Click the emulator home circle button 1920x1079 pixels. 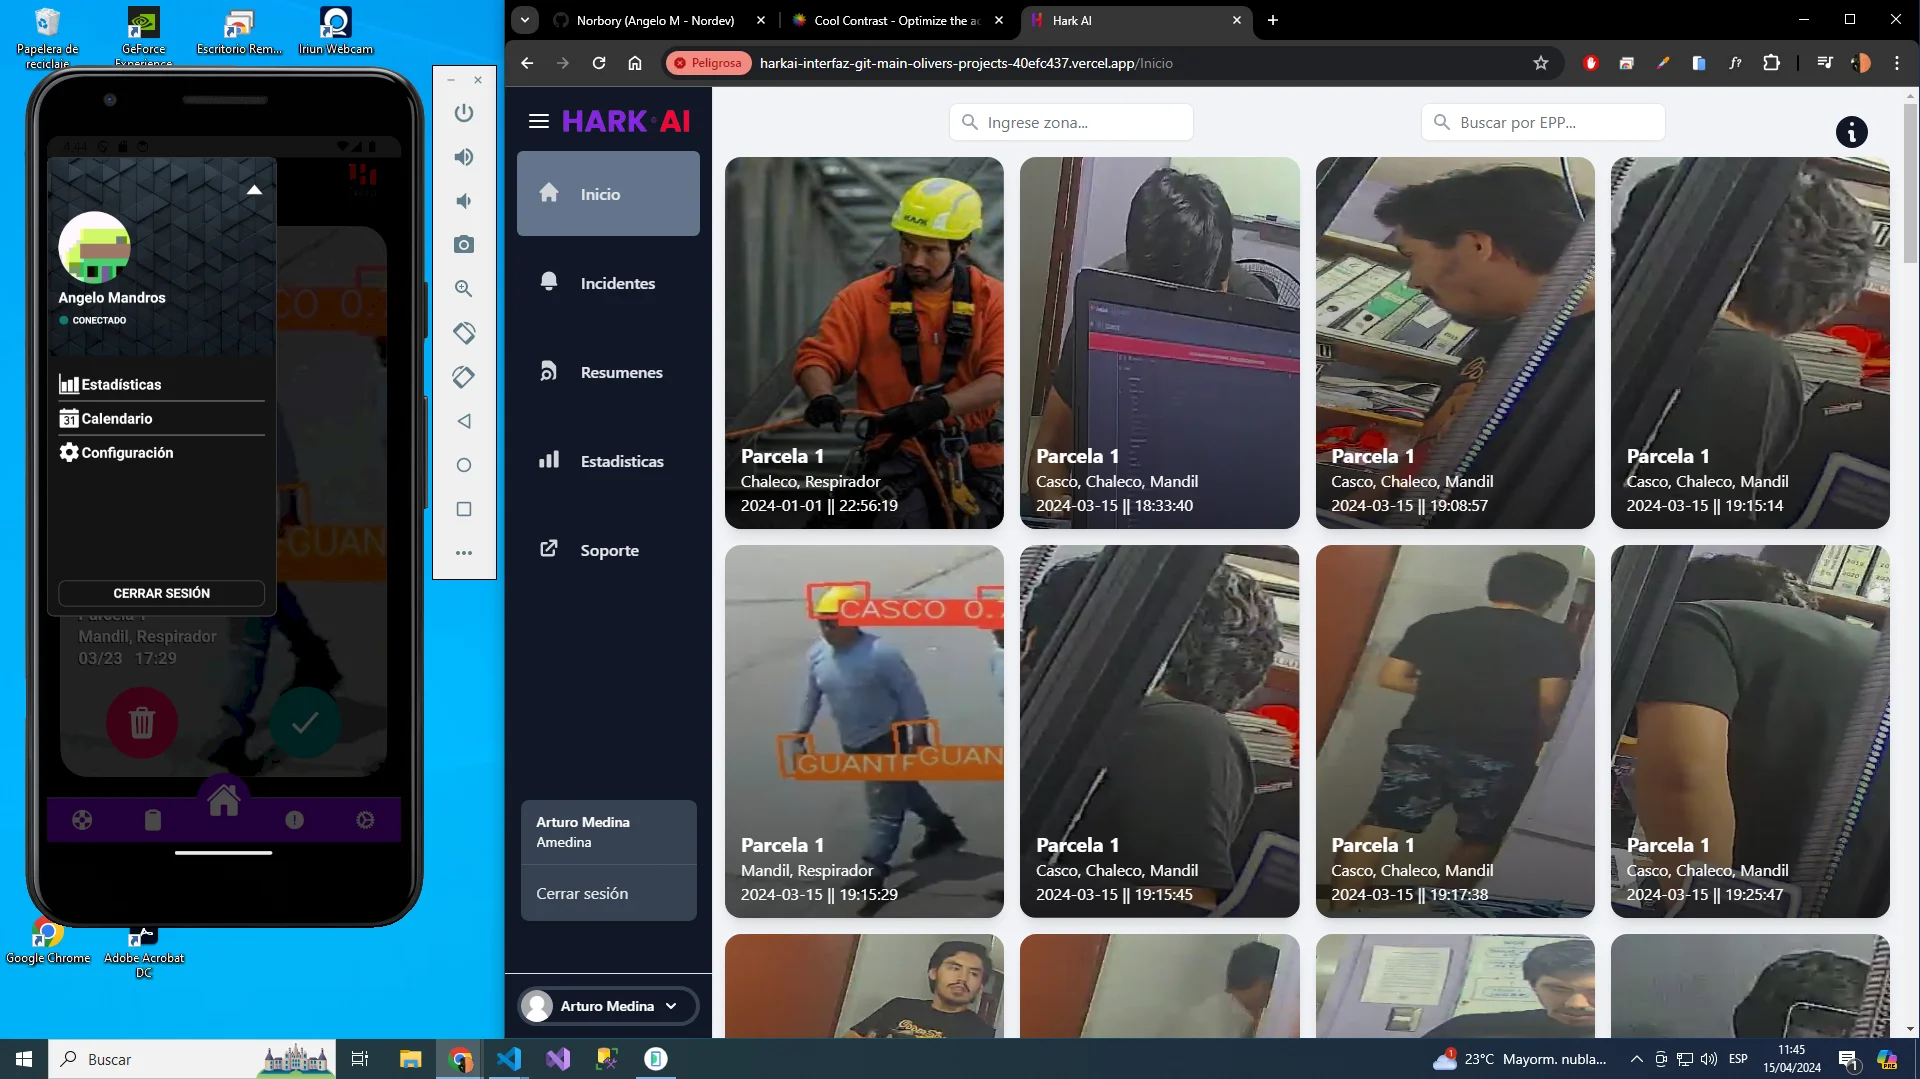click(464, 465)
